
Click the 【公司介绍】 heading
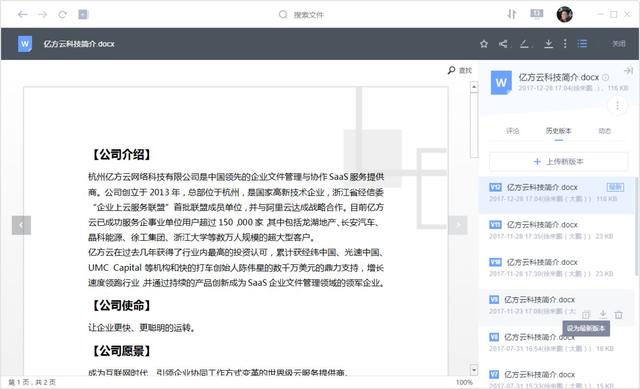[x=119, y=154]
